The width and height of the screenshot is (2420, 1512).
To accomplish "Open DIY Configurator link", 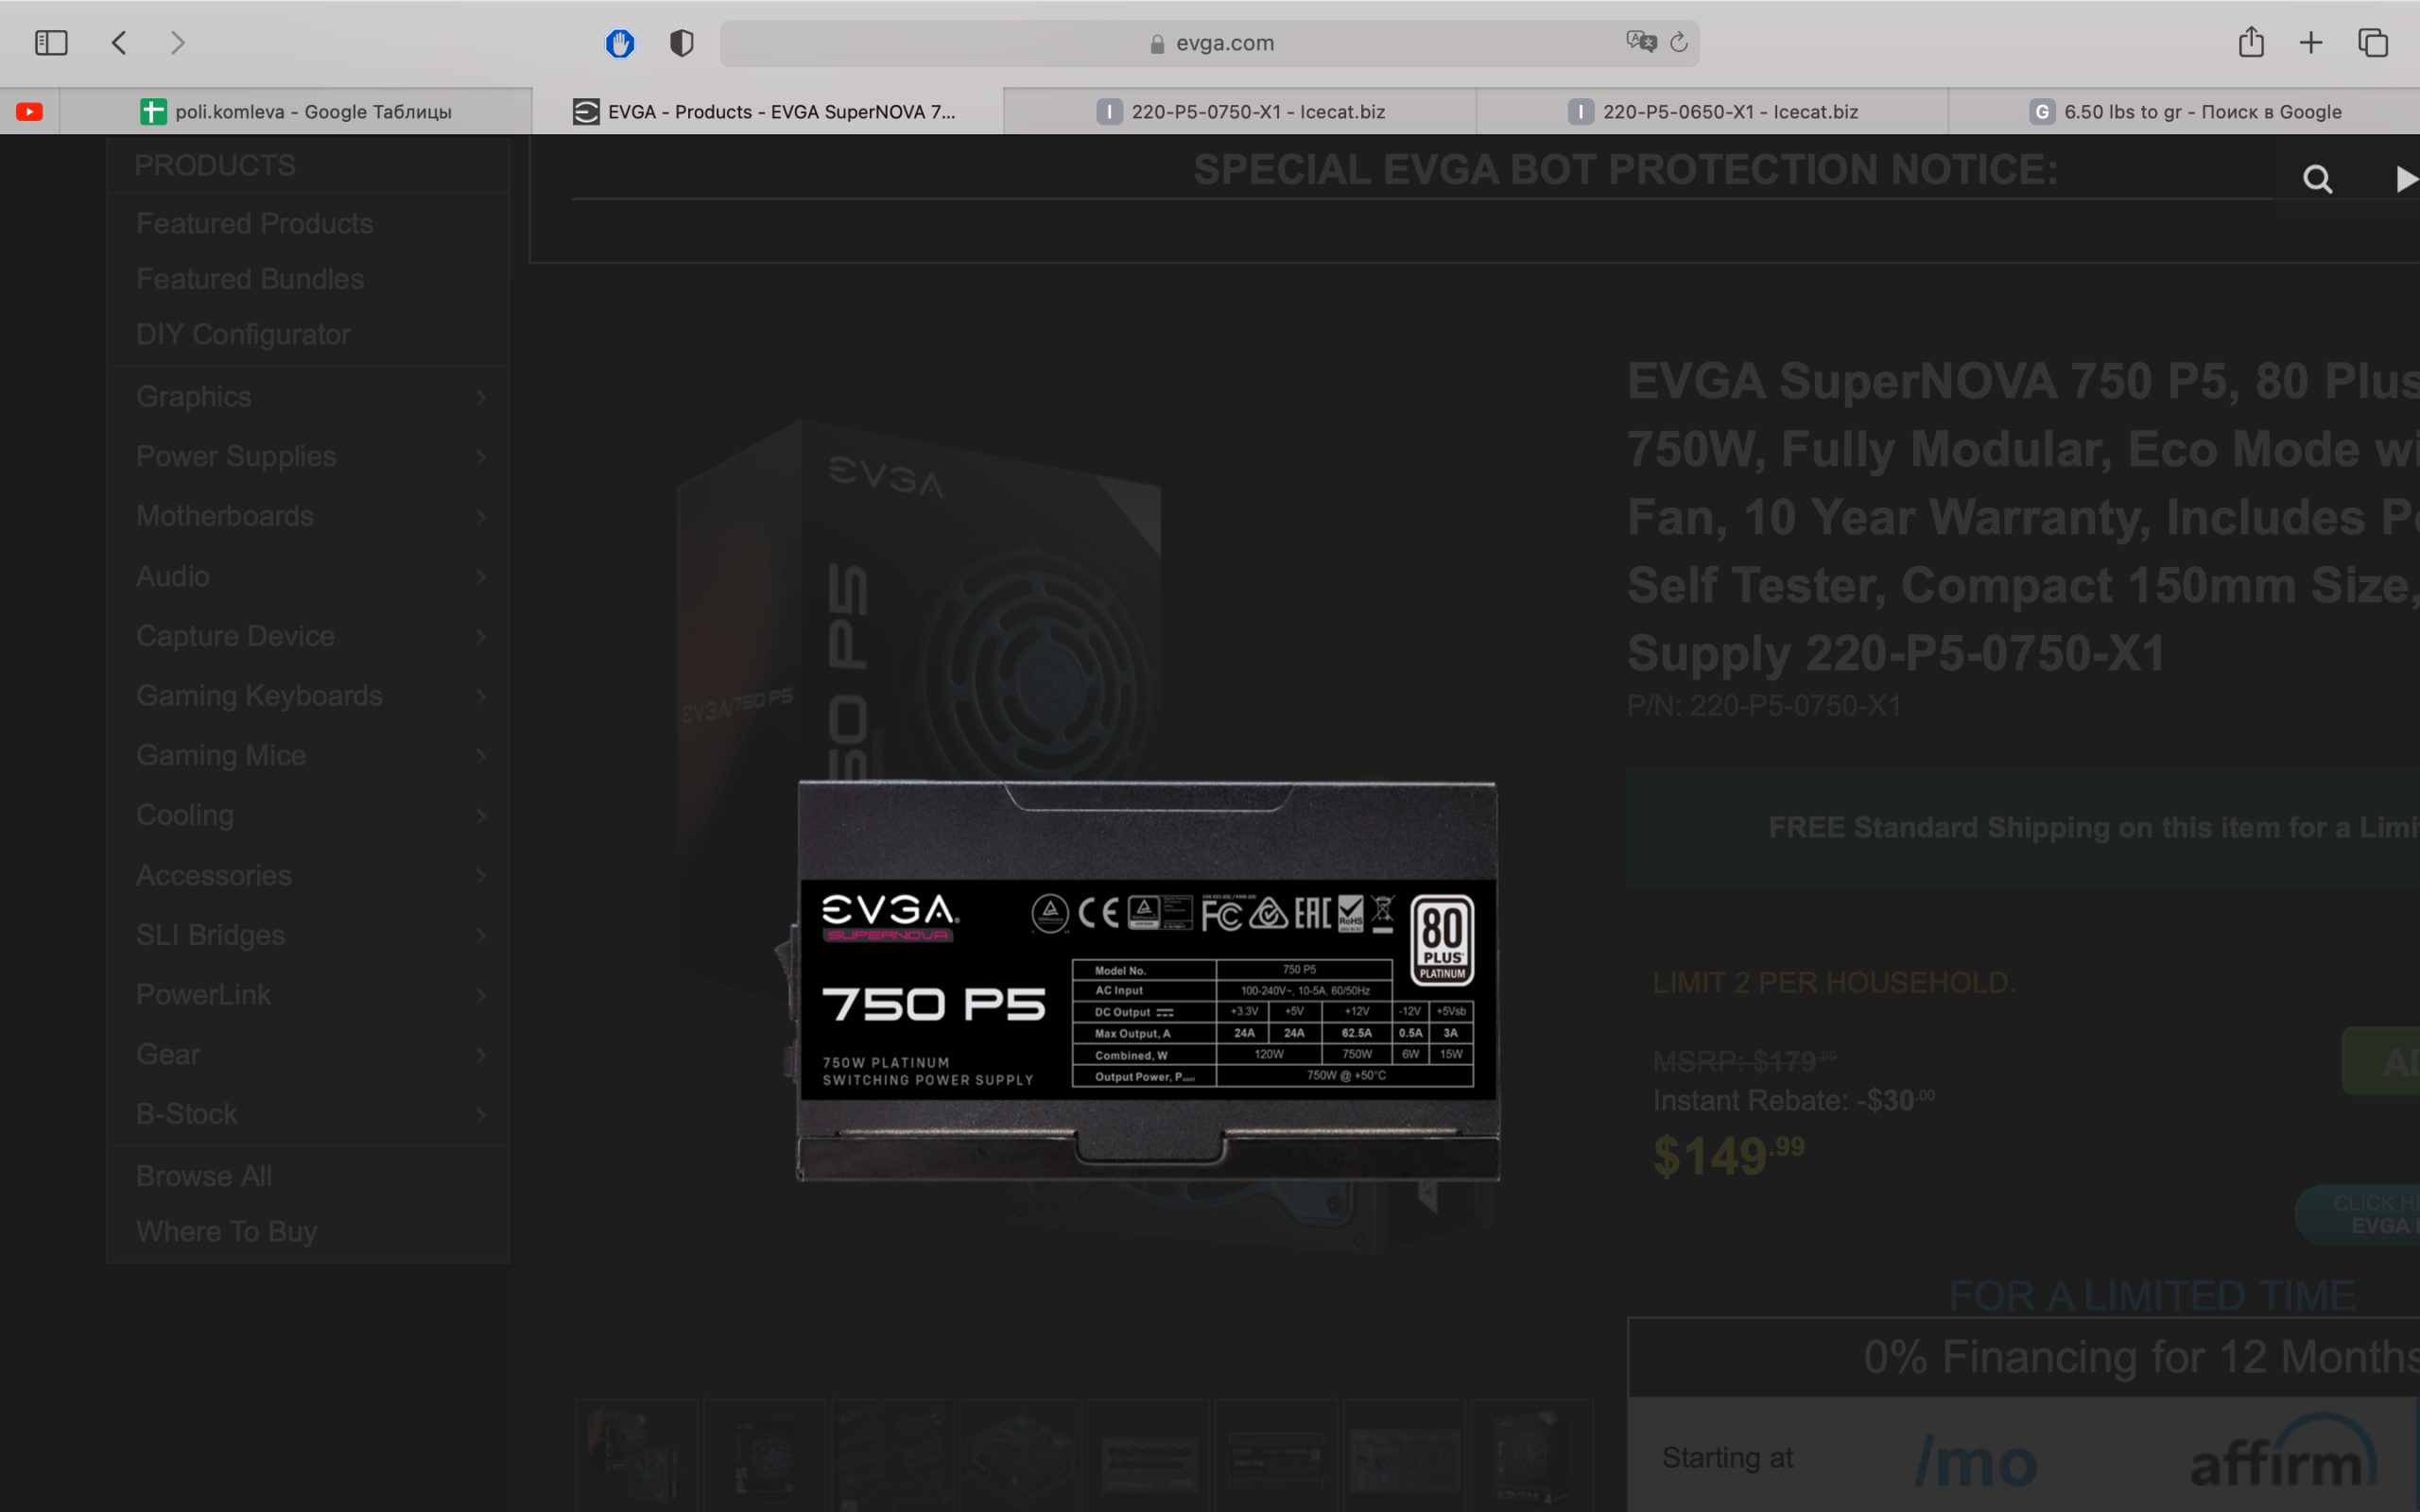I will tap(243, 334).
